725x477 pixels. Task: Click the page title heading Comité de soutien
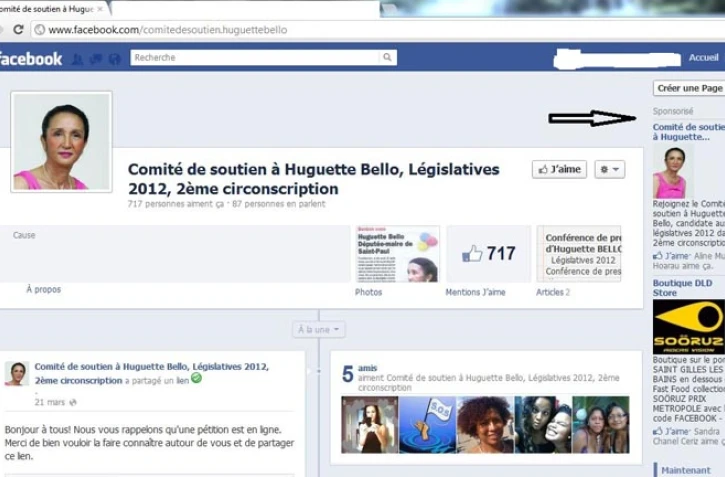pos(313,179)
